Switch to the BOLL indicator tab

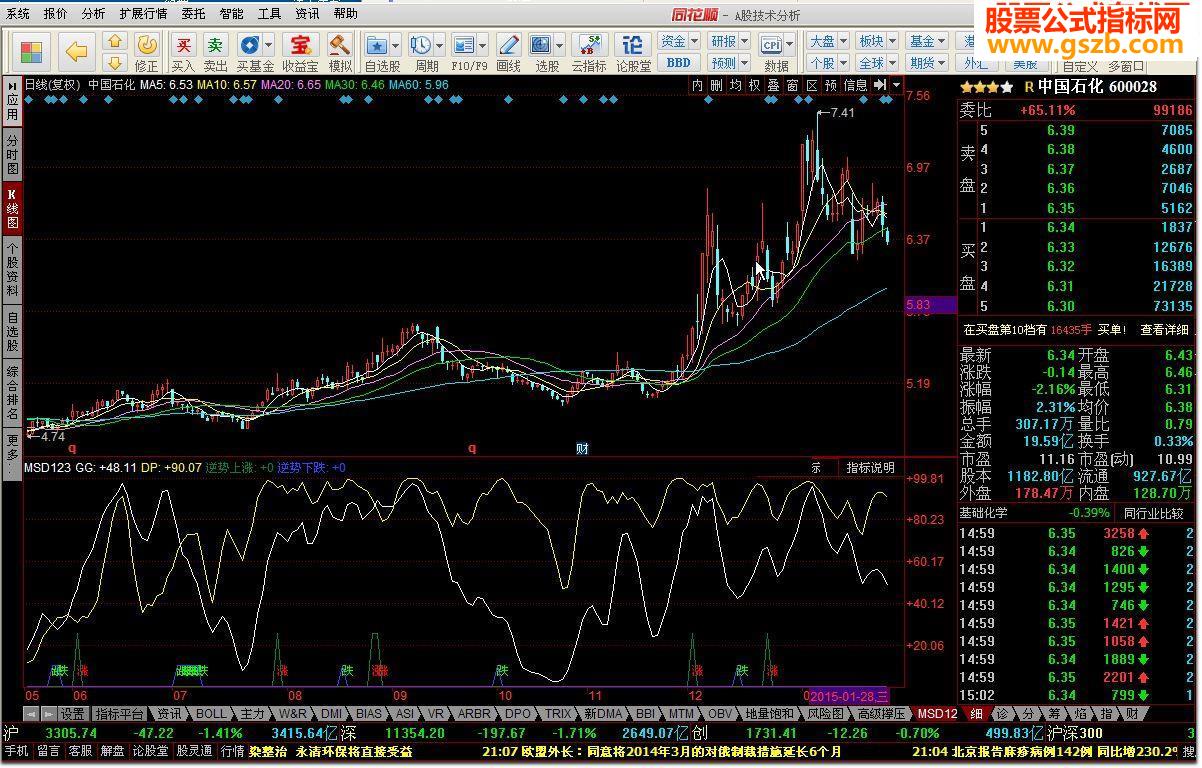[x=211, y=714]
